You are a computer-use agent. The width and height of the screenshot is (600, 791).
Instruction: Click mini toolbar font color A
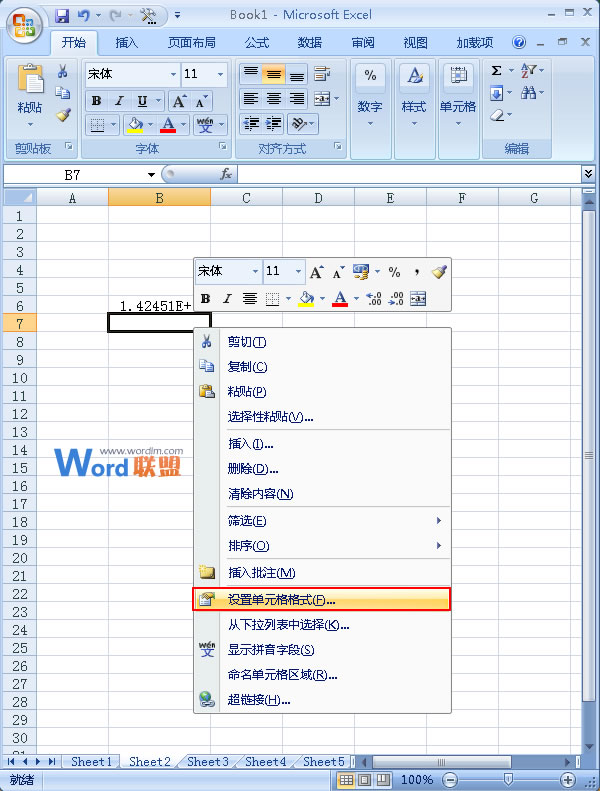click(x=341, y=299)
